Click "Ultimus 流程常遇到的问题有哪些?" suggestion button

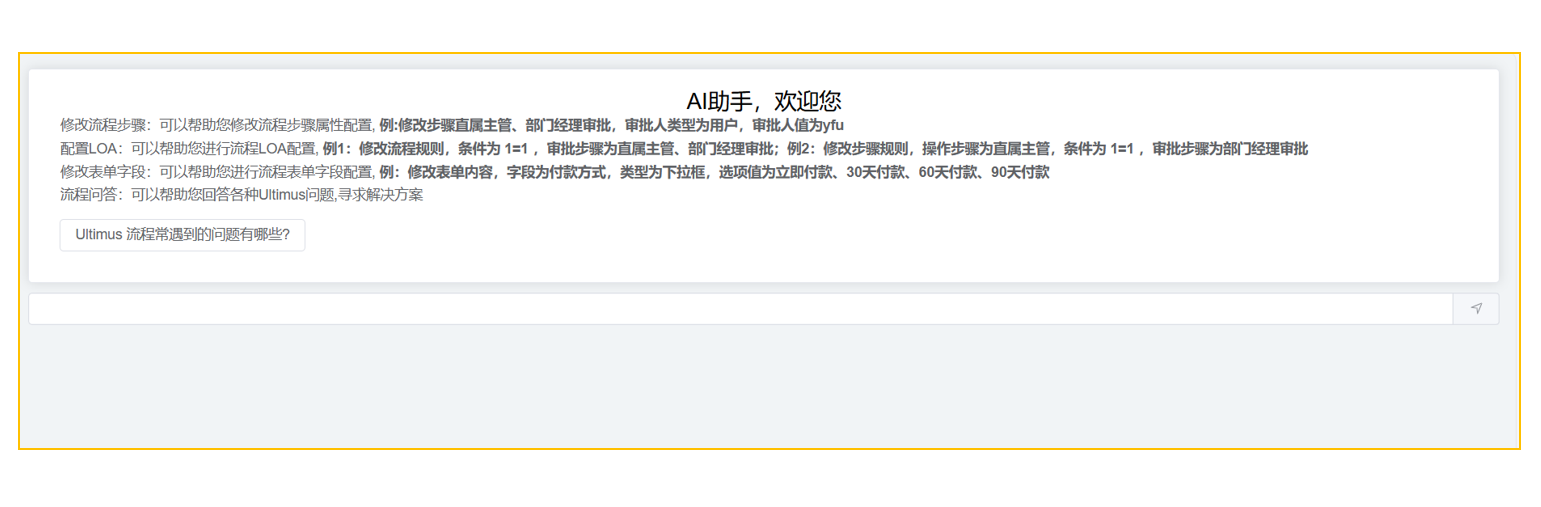[182, 235]
